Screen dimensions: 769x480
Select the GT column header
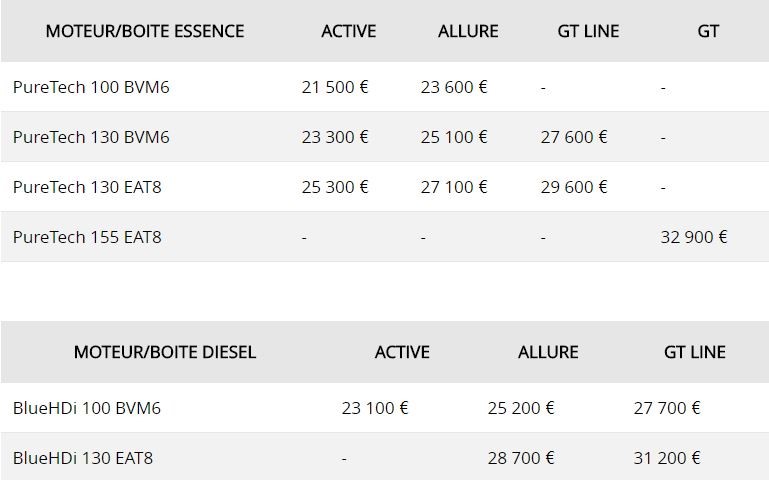708,31
